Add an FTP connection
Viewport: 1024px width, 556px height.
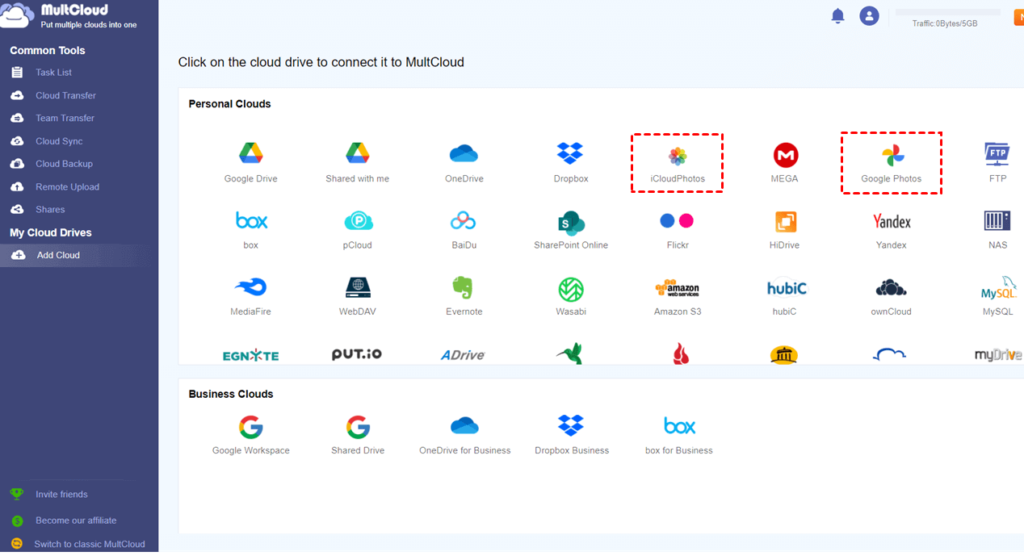[997, 154]
